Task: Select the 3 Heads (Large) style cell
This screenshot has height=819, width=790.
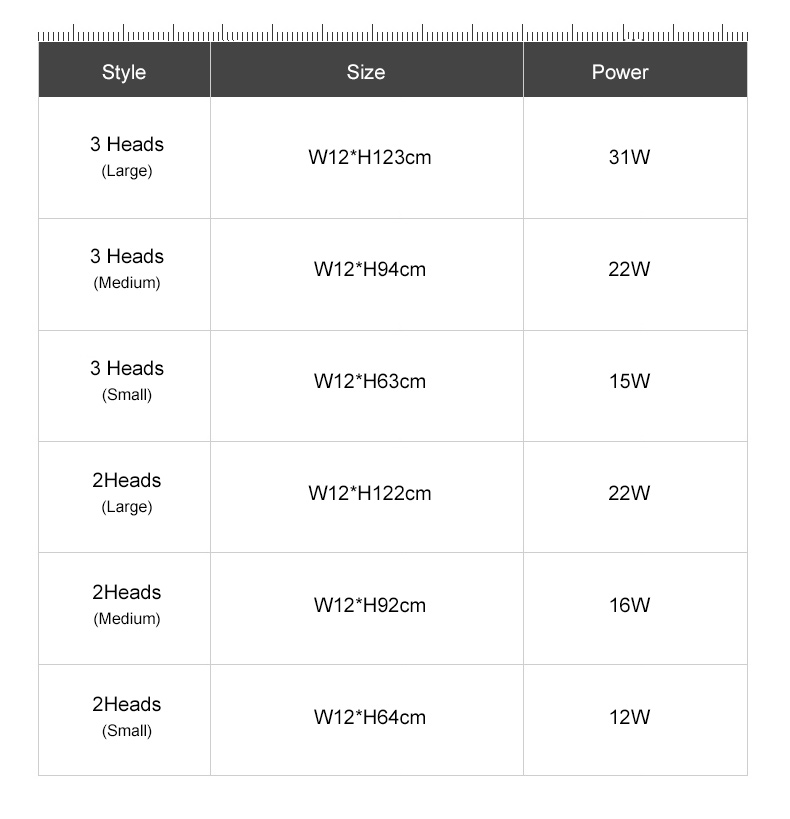Action: 124,158
